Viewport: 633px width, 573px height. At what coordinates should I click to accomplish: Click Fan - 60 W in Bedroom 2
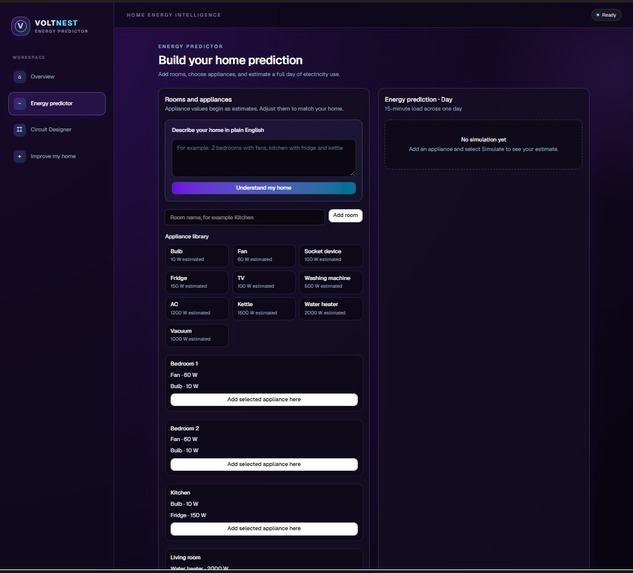(184, 439)
